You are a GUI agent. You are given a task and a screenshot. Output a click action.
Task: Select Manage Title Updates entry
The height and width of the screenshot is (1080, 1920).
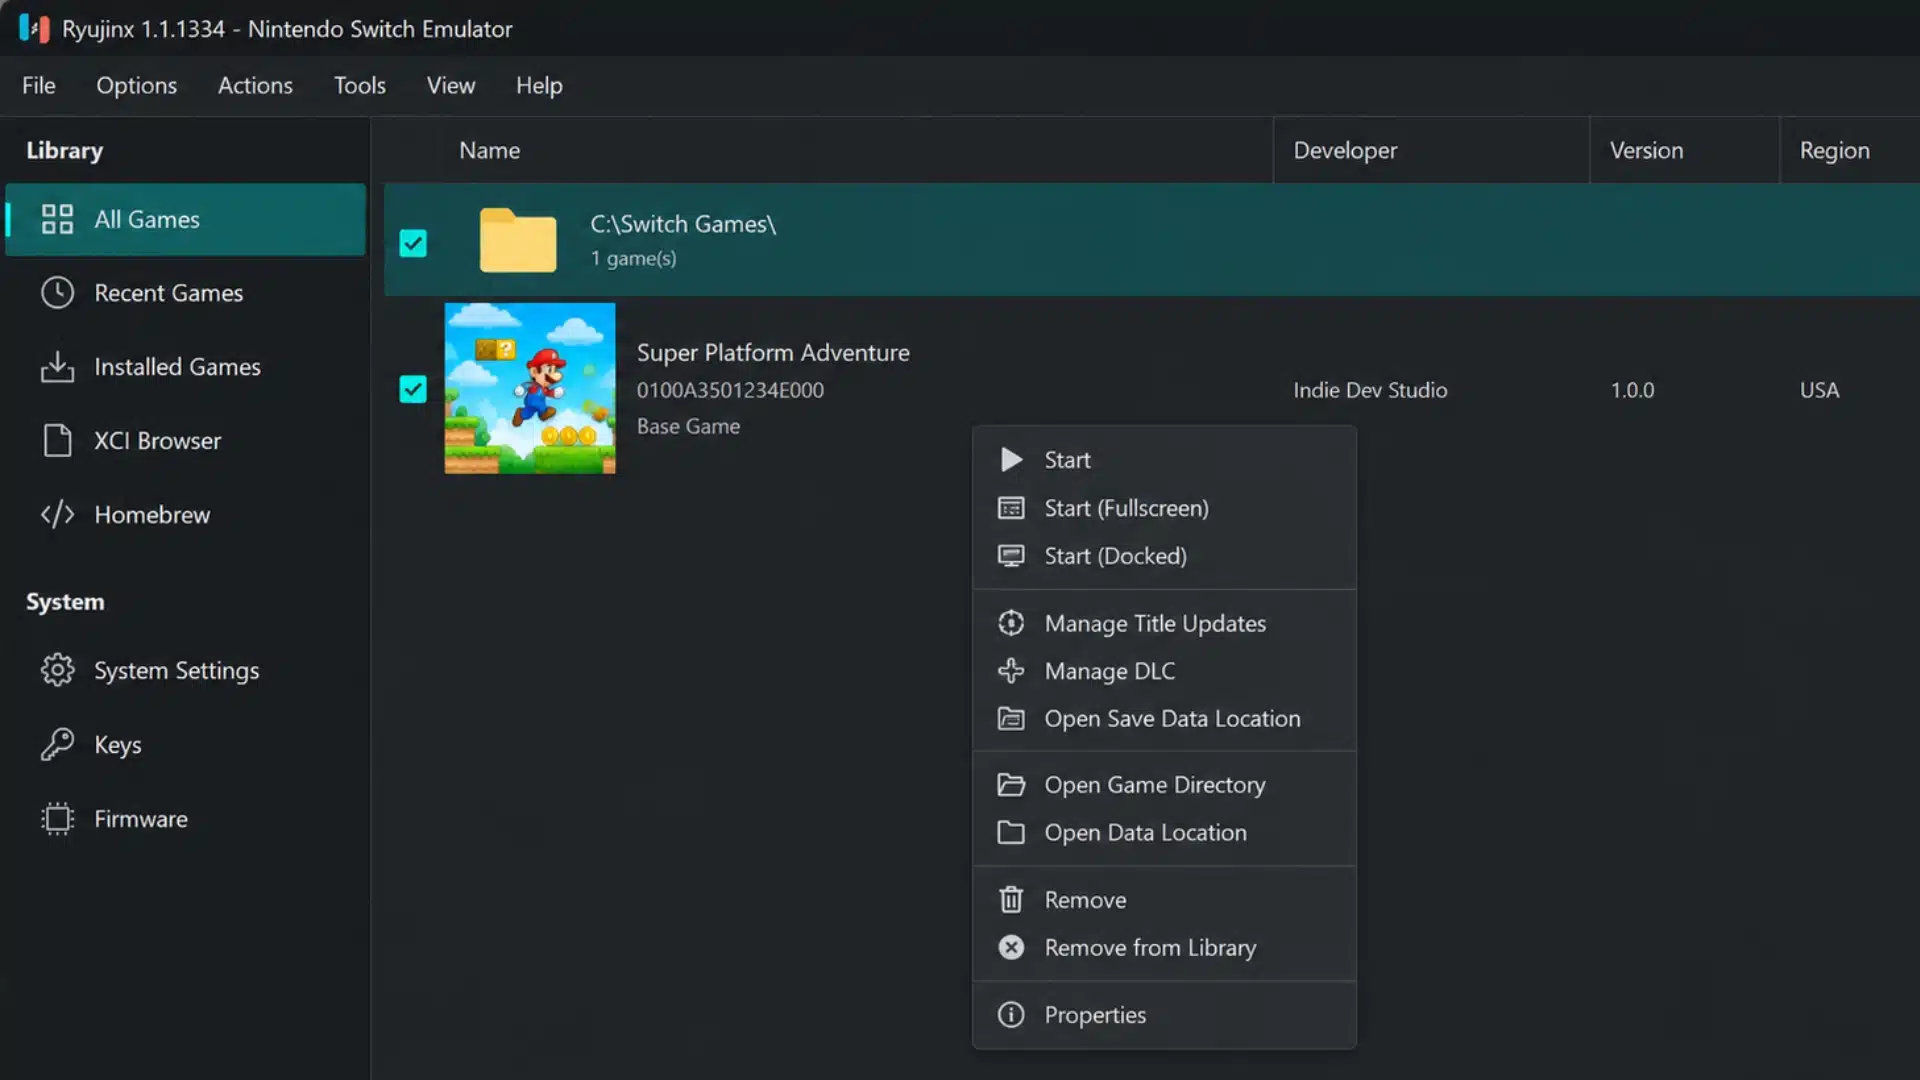click(x=1164, y=623)
